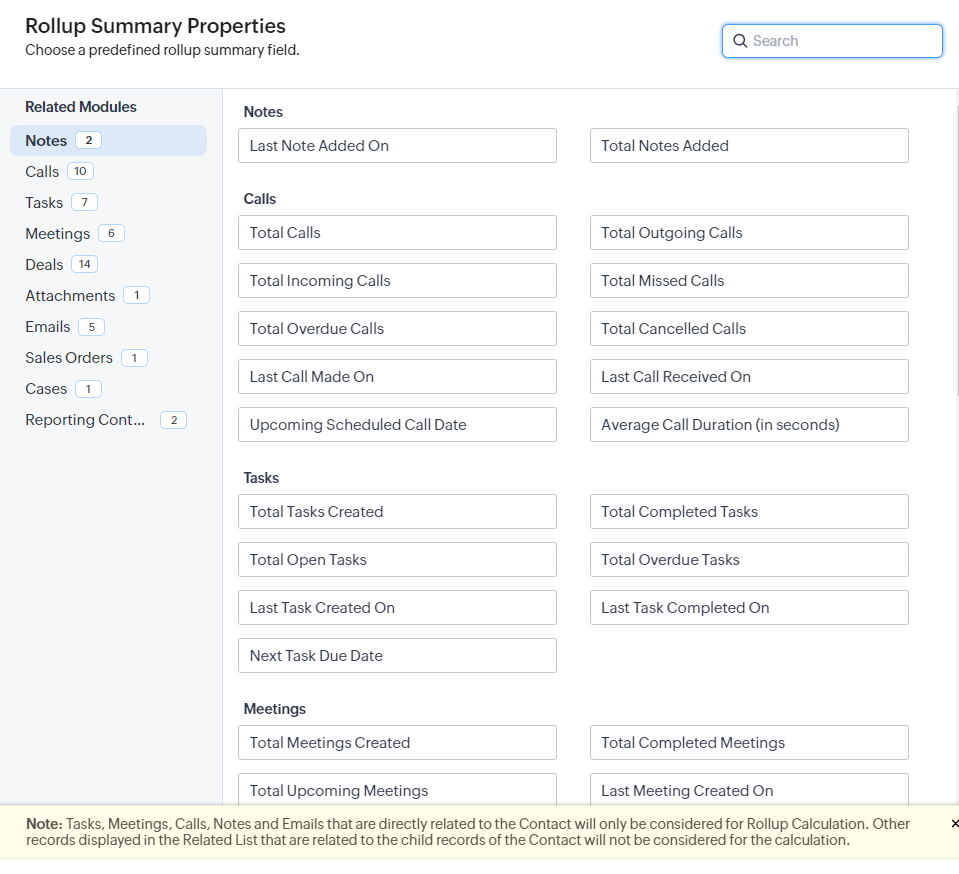Open the Calls module category
The height and width of the screenshot is (874, 959).
click(x=42, y=172)
